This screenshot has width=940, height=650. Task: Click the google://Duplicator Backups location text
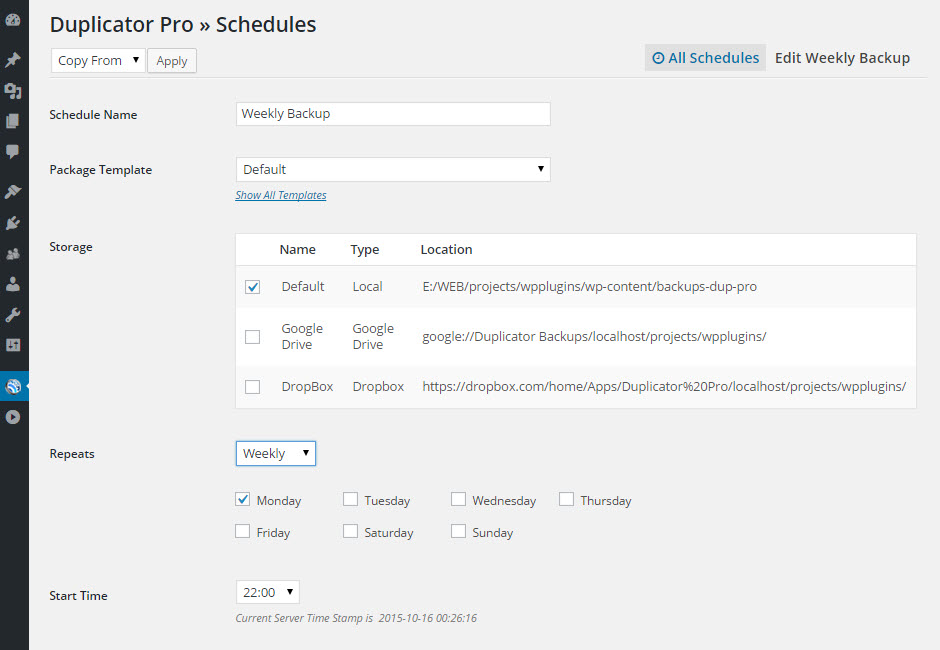pos(594,336)
